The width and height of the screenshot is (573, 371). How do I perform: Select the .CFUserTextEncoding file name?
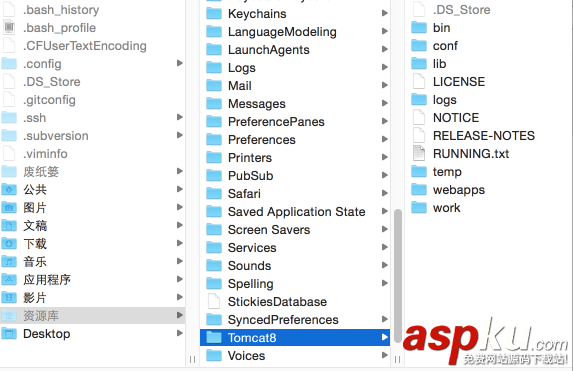point(85,46)
